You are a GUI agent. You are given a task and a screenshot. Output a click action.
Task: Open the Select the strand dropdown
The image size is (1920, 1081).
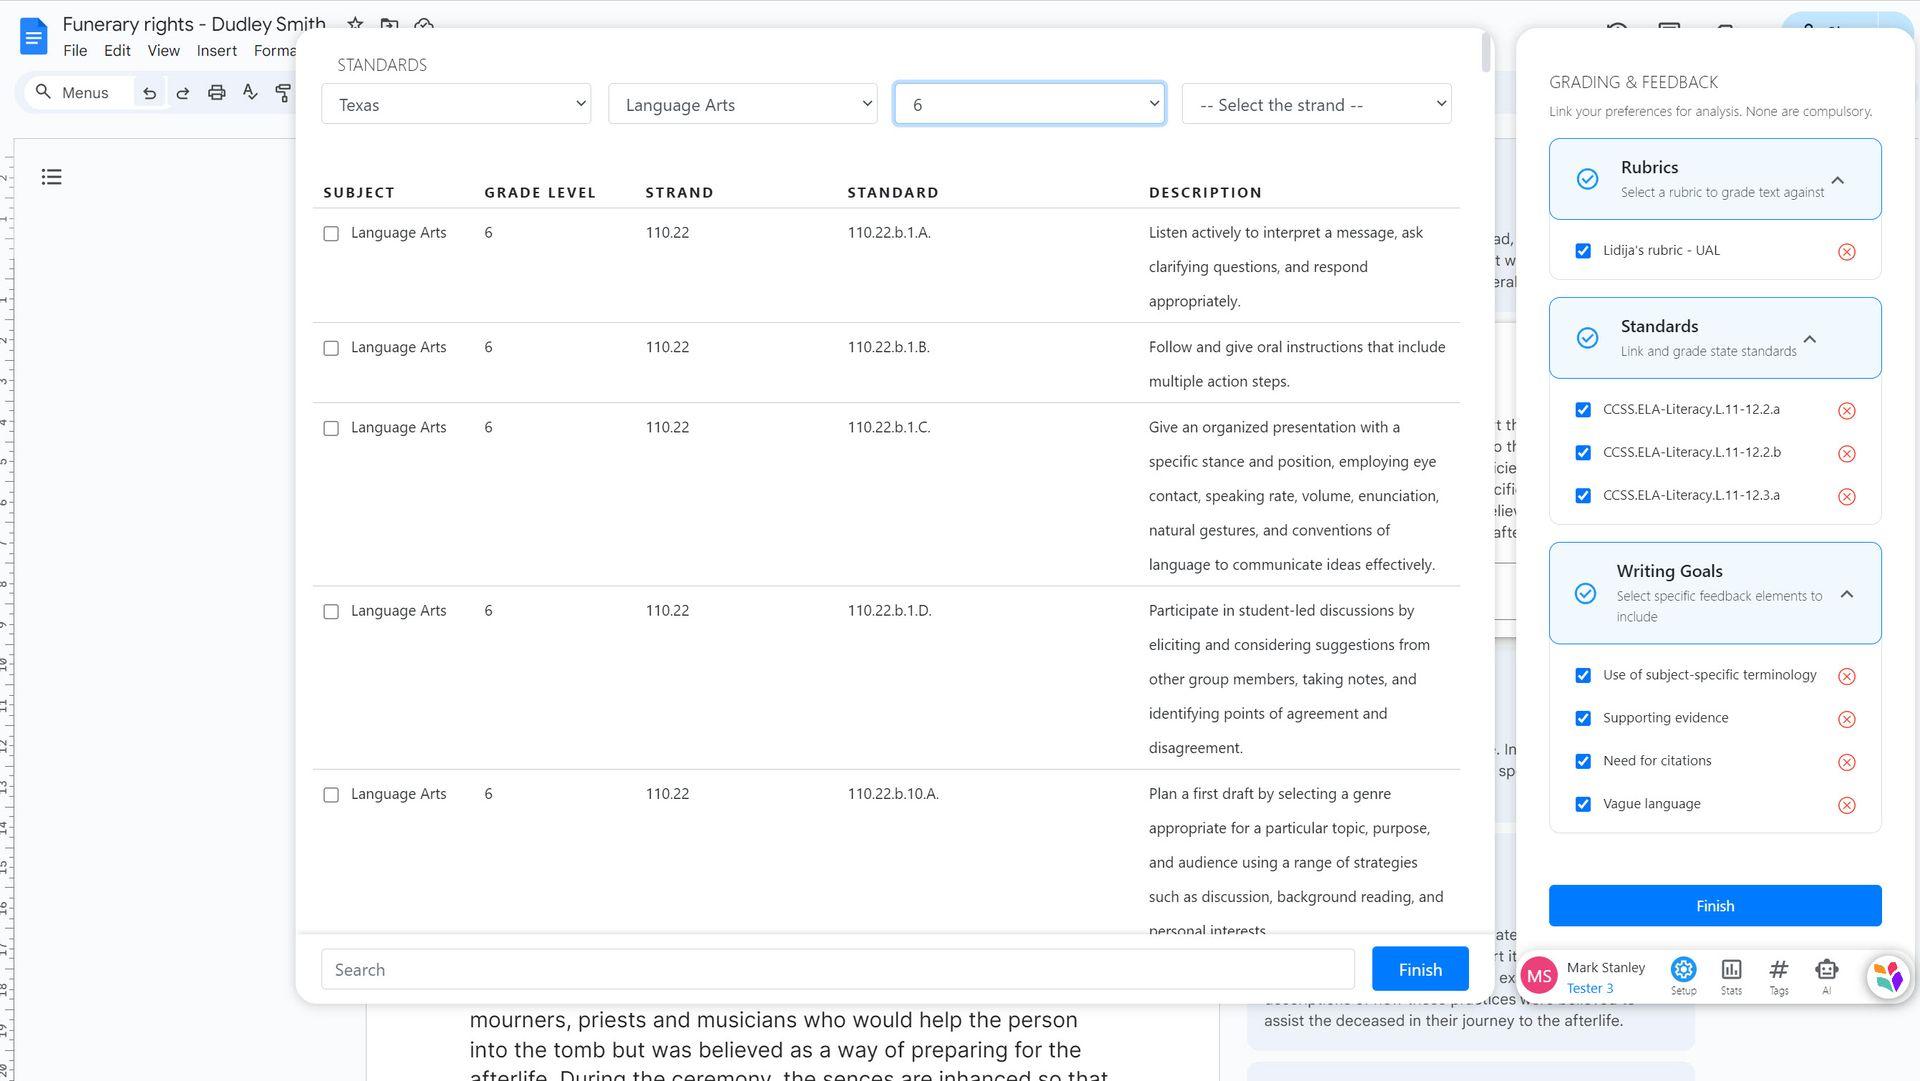[1316, 104]
